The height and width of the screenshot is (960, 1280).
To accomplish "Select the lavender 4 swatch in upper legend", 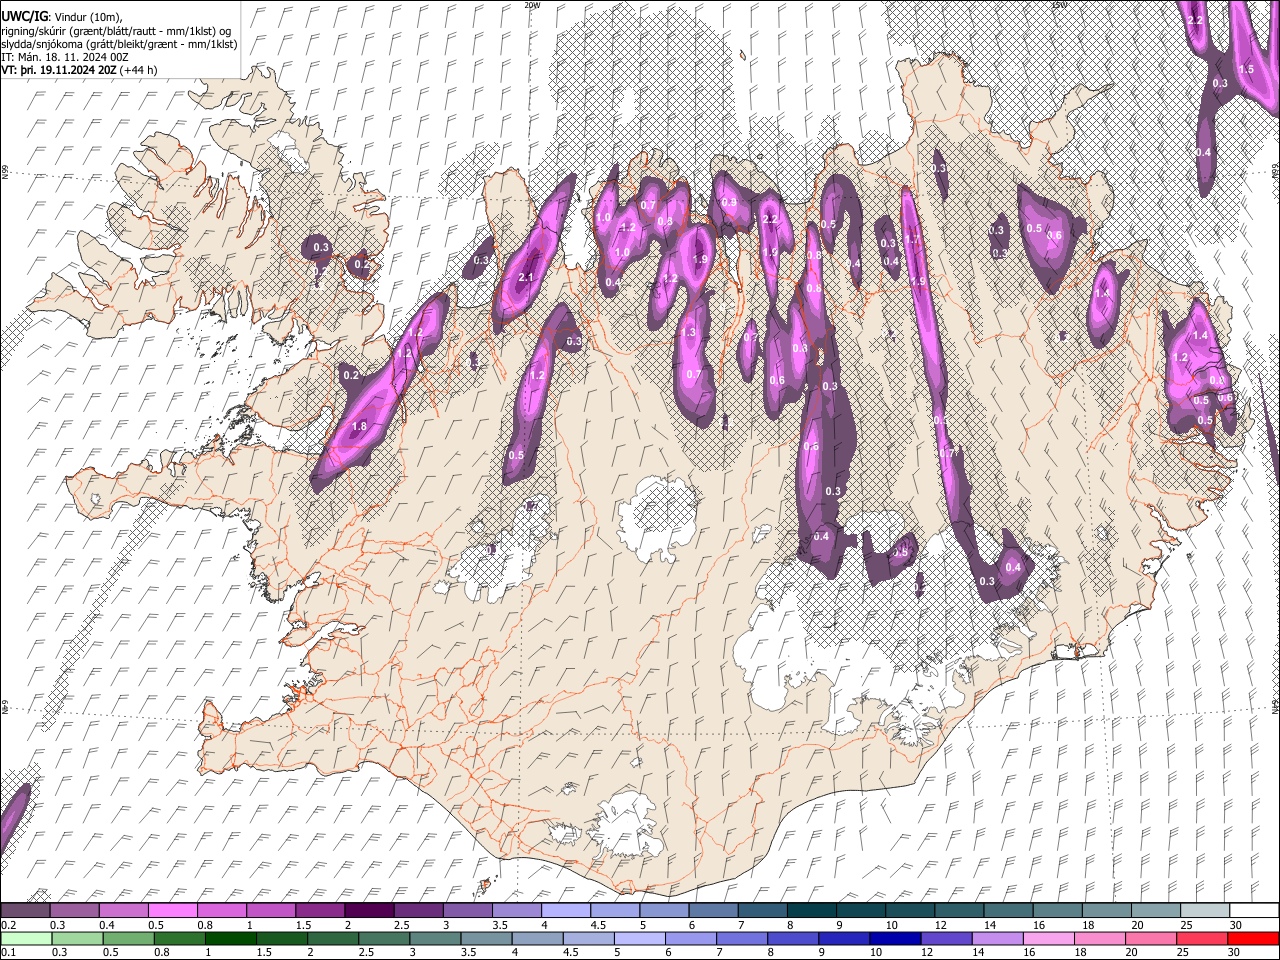I will coord(566,911).
